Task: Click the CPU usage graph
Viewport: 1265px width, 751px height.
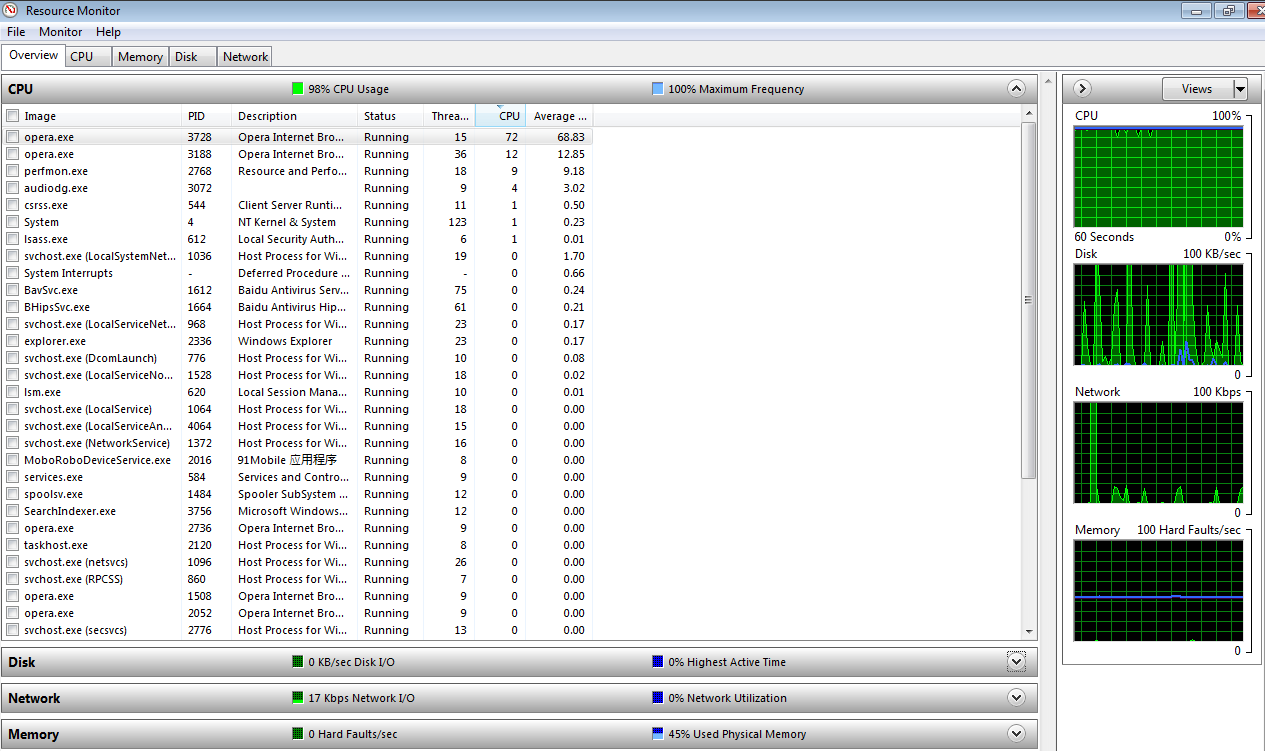Action: pos(1158,176)
